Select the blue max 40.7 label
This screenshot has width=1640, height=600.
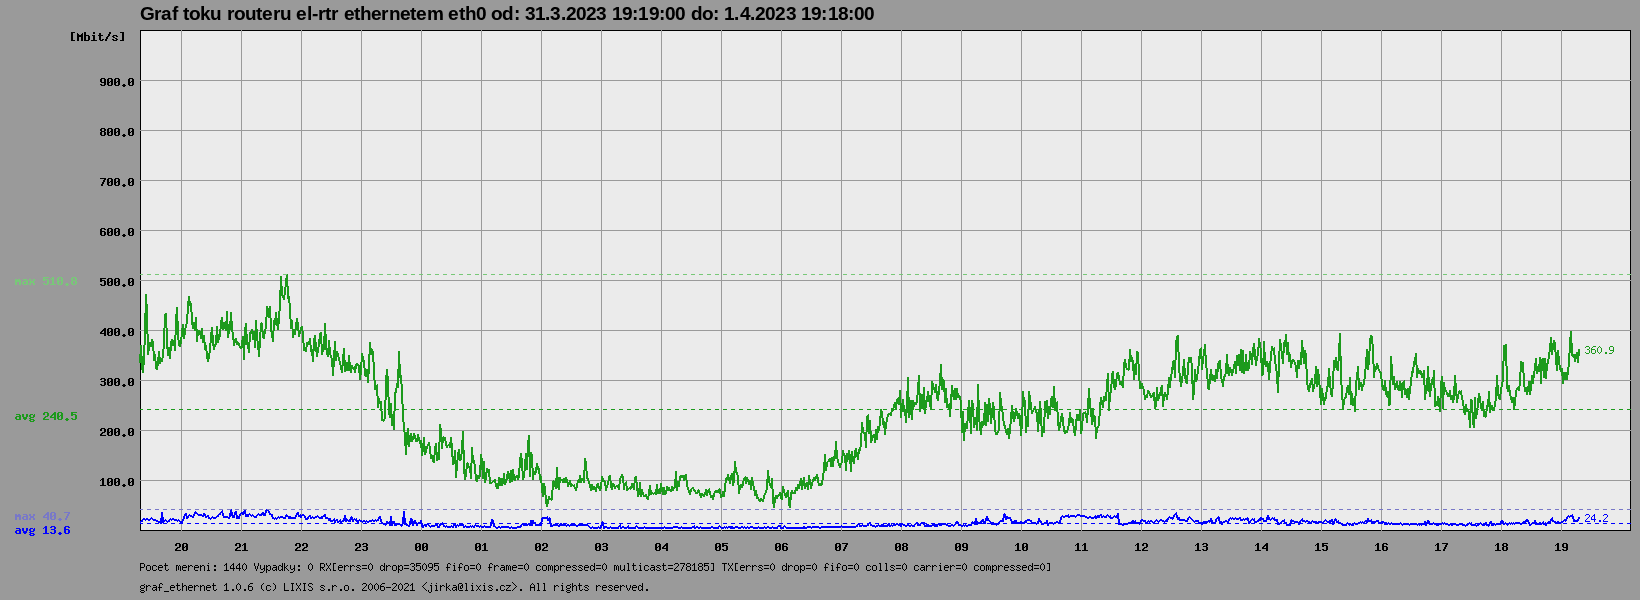[42, 517]
